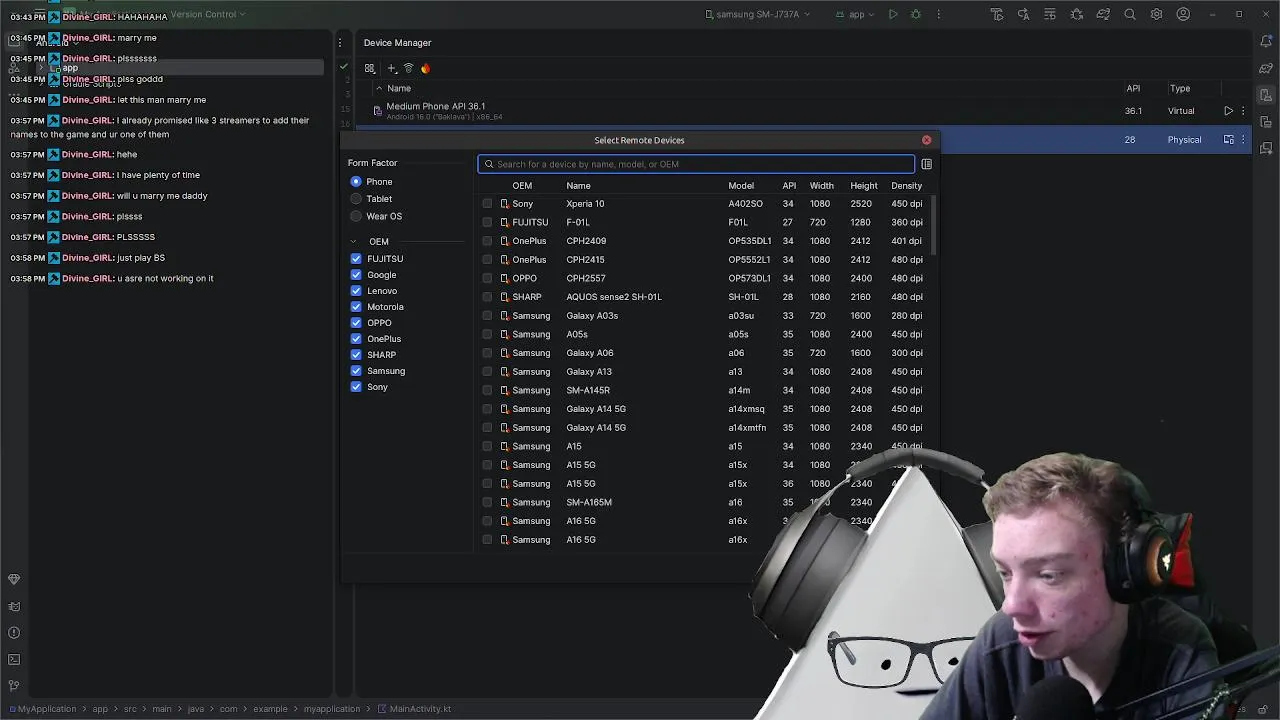Click the Firebase flame icon in Device Manager
Screen dimensions: 1280x720
(x=425, y=68)
